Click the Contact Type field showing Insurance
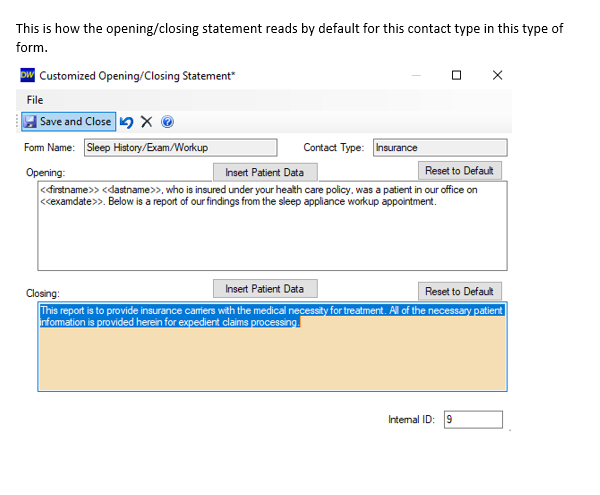 (440, 147)
